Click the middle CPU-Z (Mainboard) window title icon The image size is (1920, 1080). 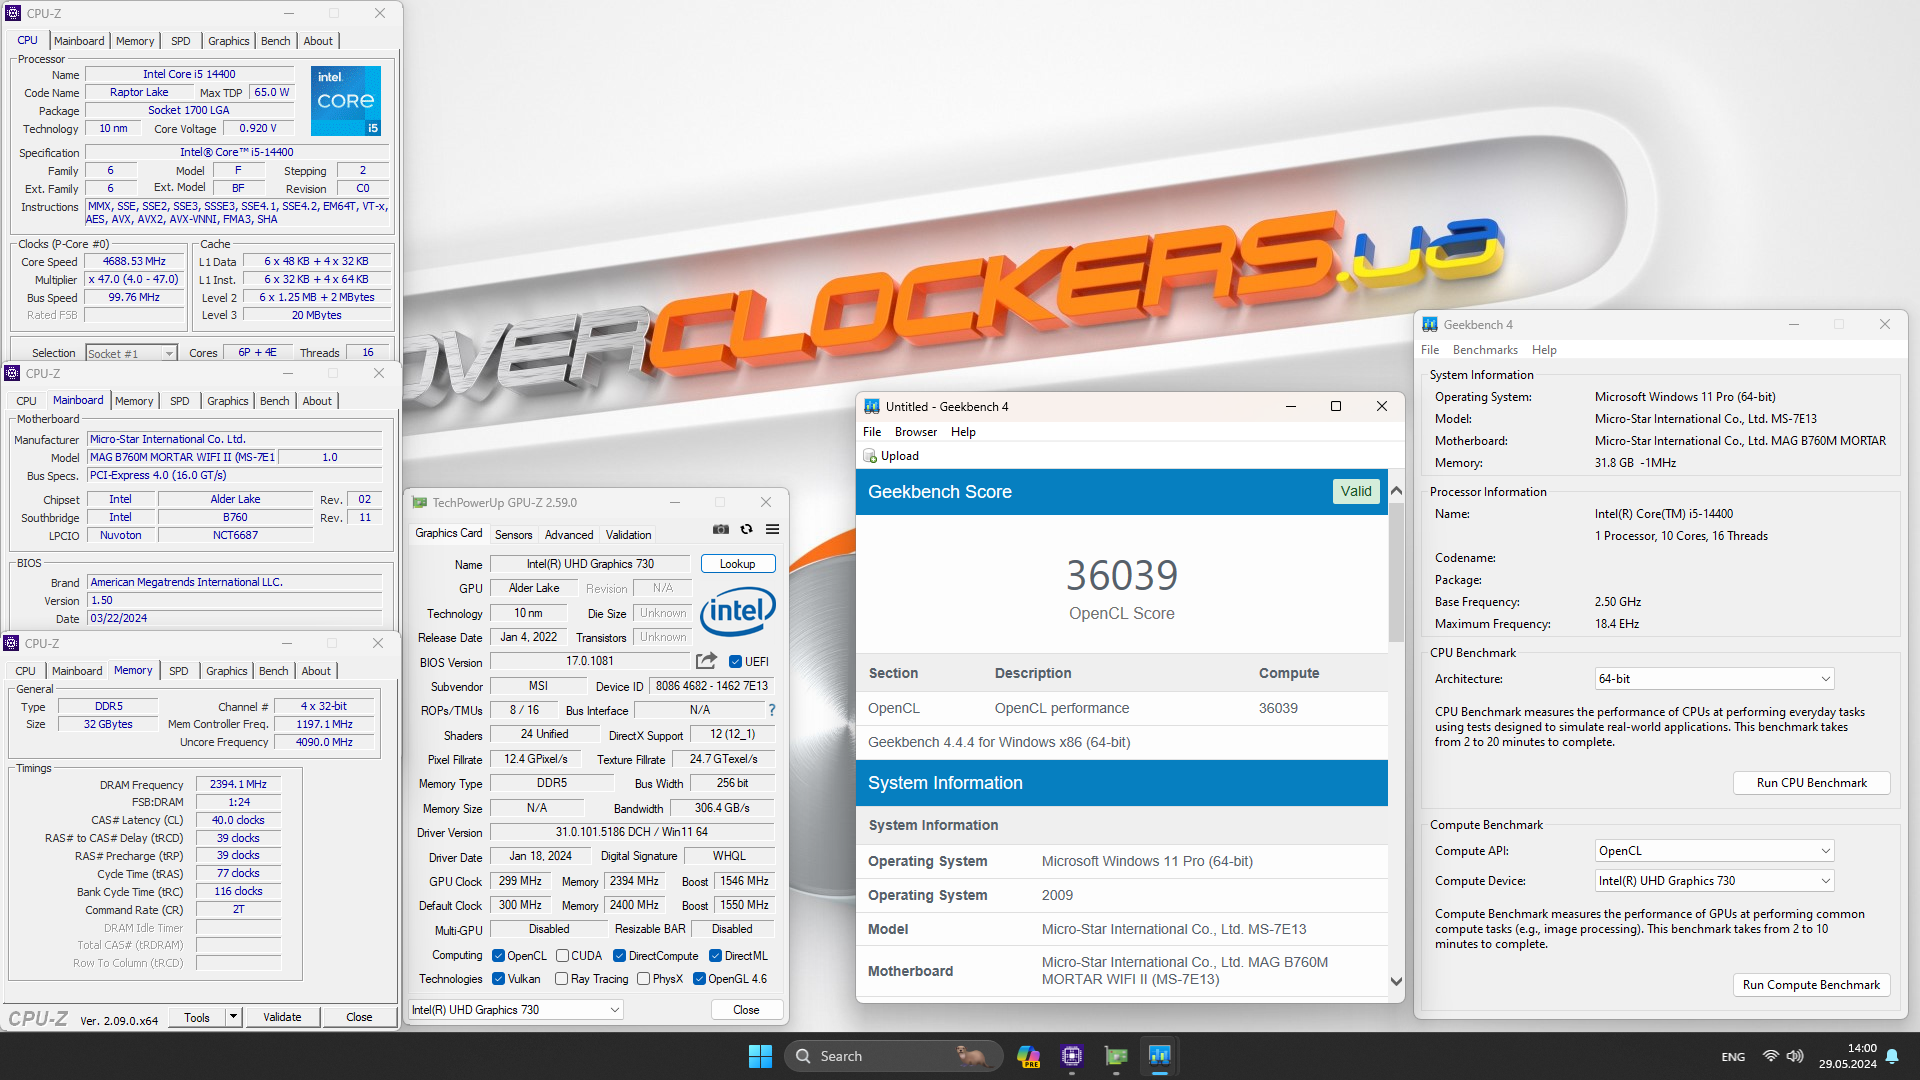pyautogui.click(x=12, y=373)
